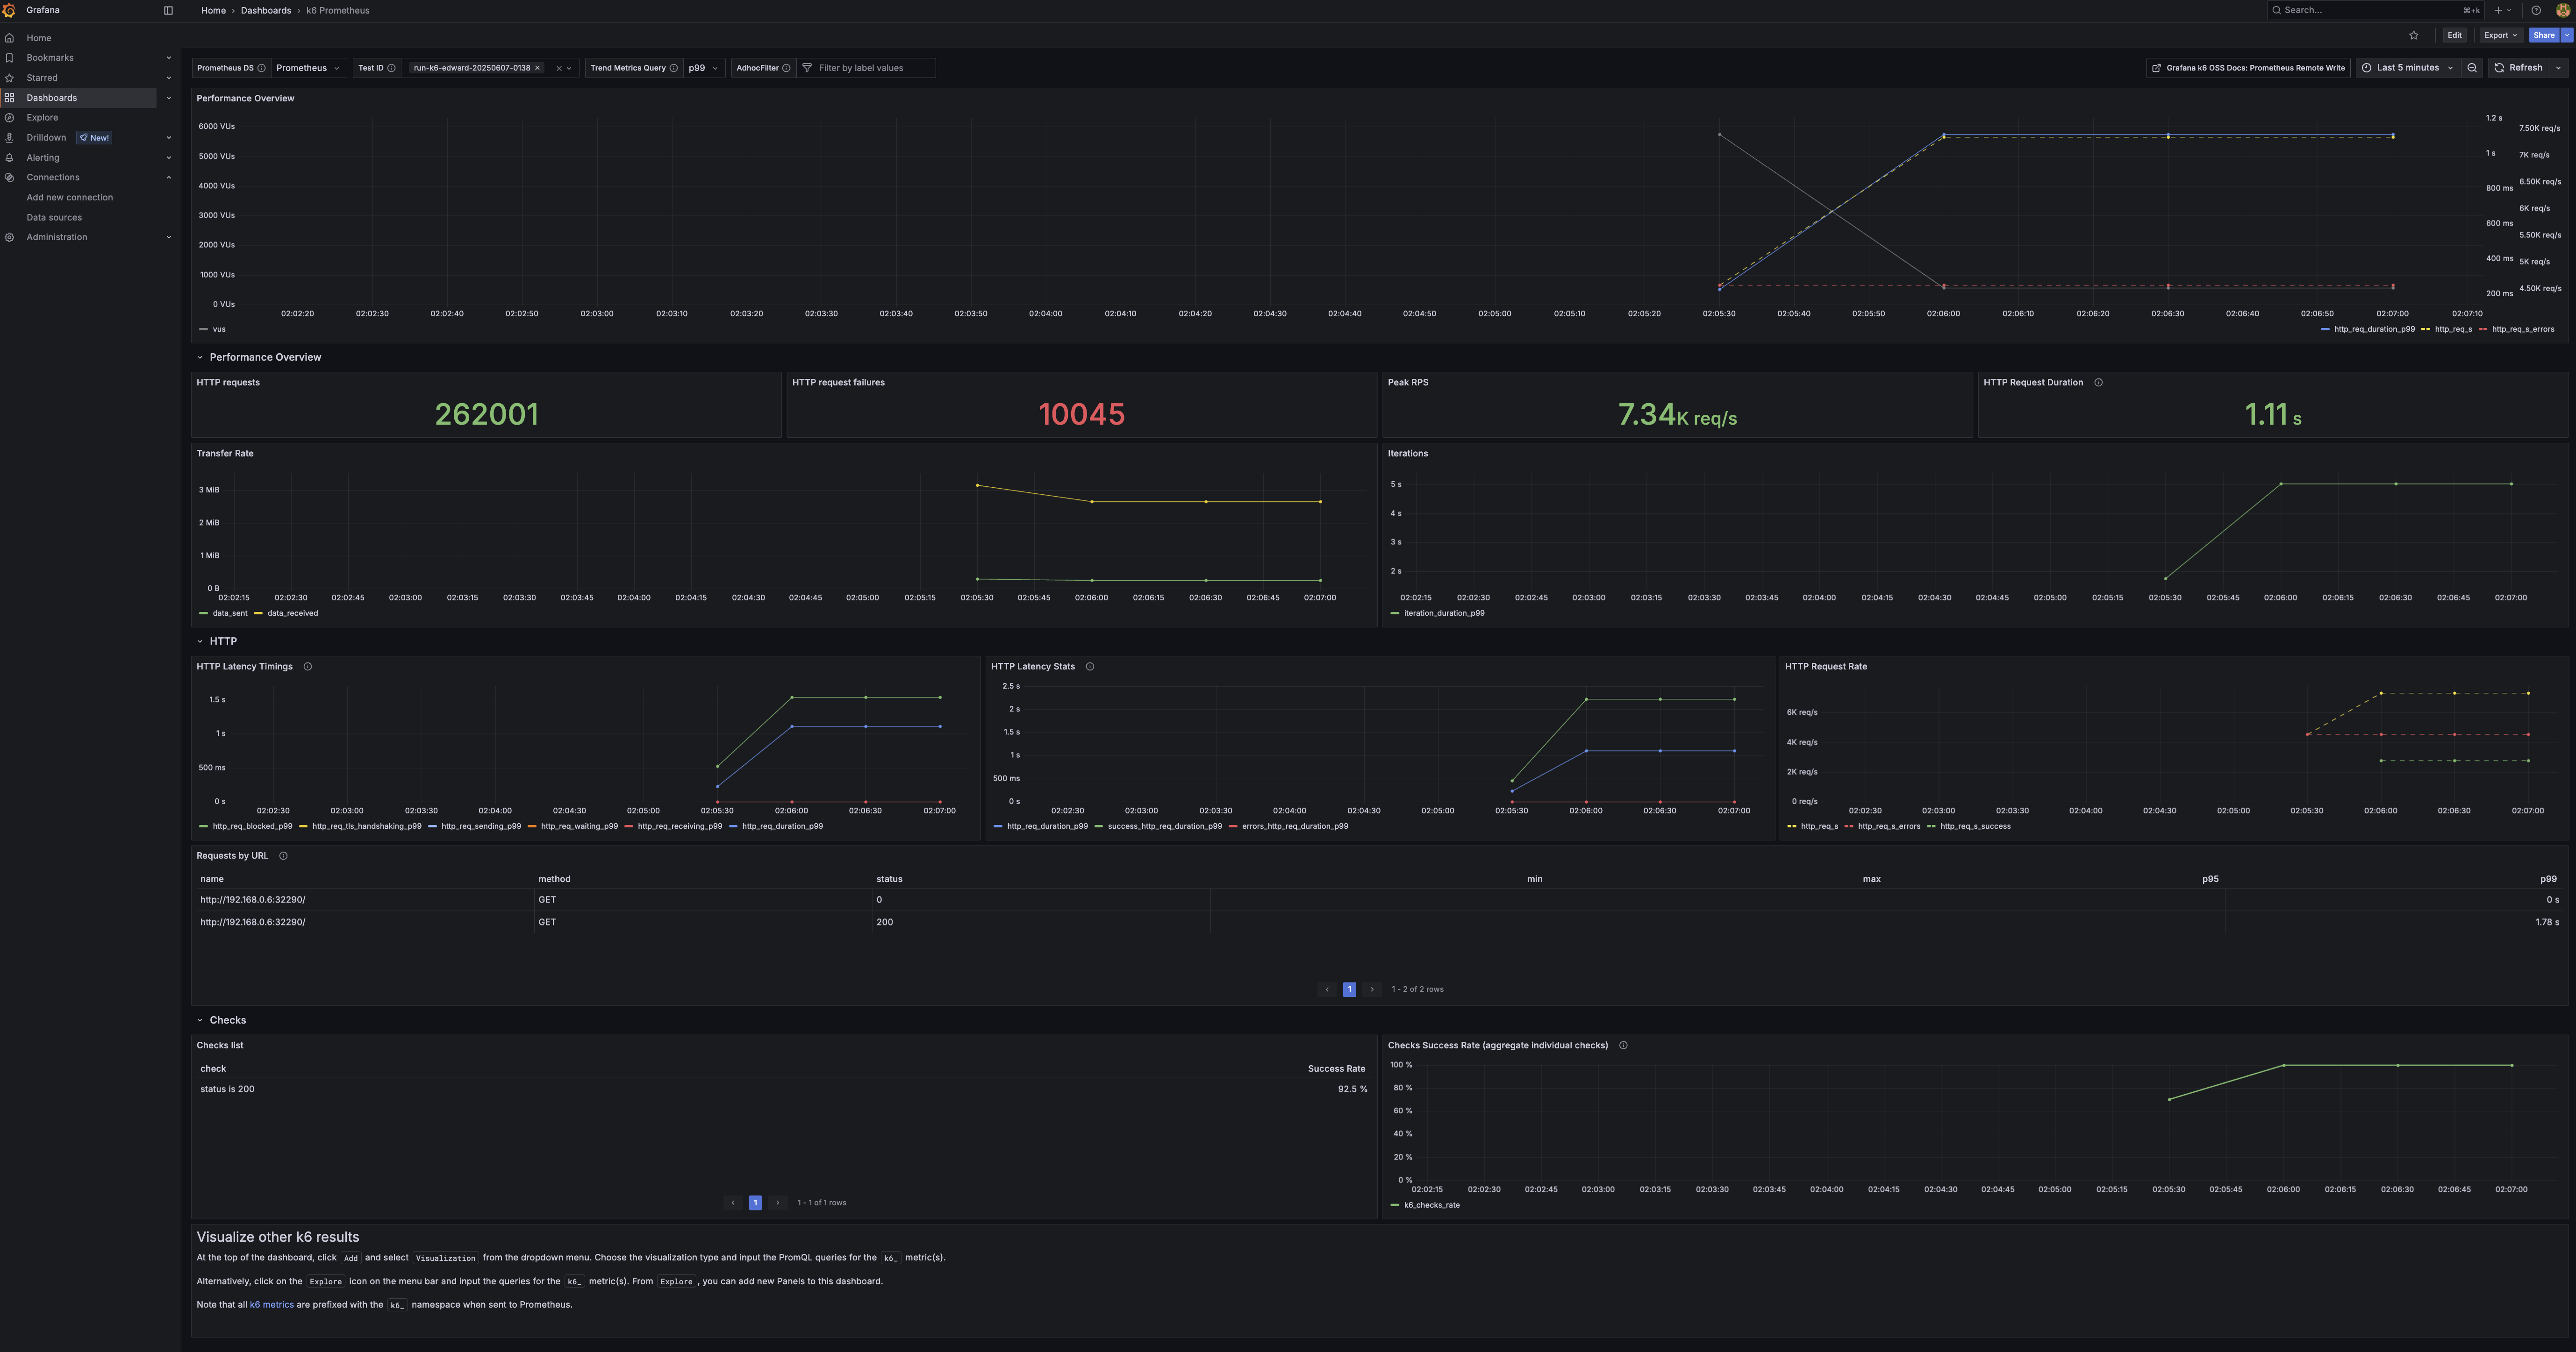Dock or undock the sidebar menu icon

[x=168, y=10]
